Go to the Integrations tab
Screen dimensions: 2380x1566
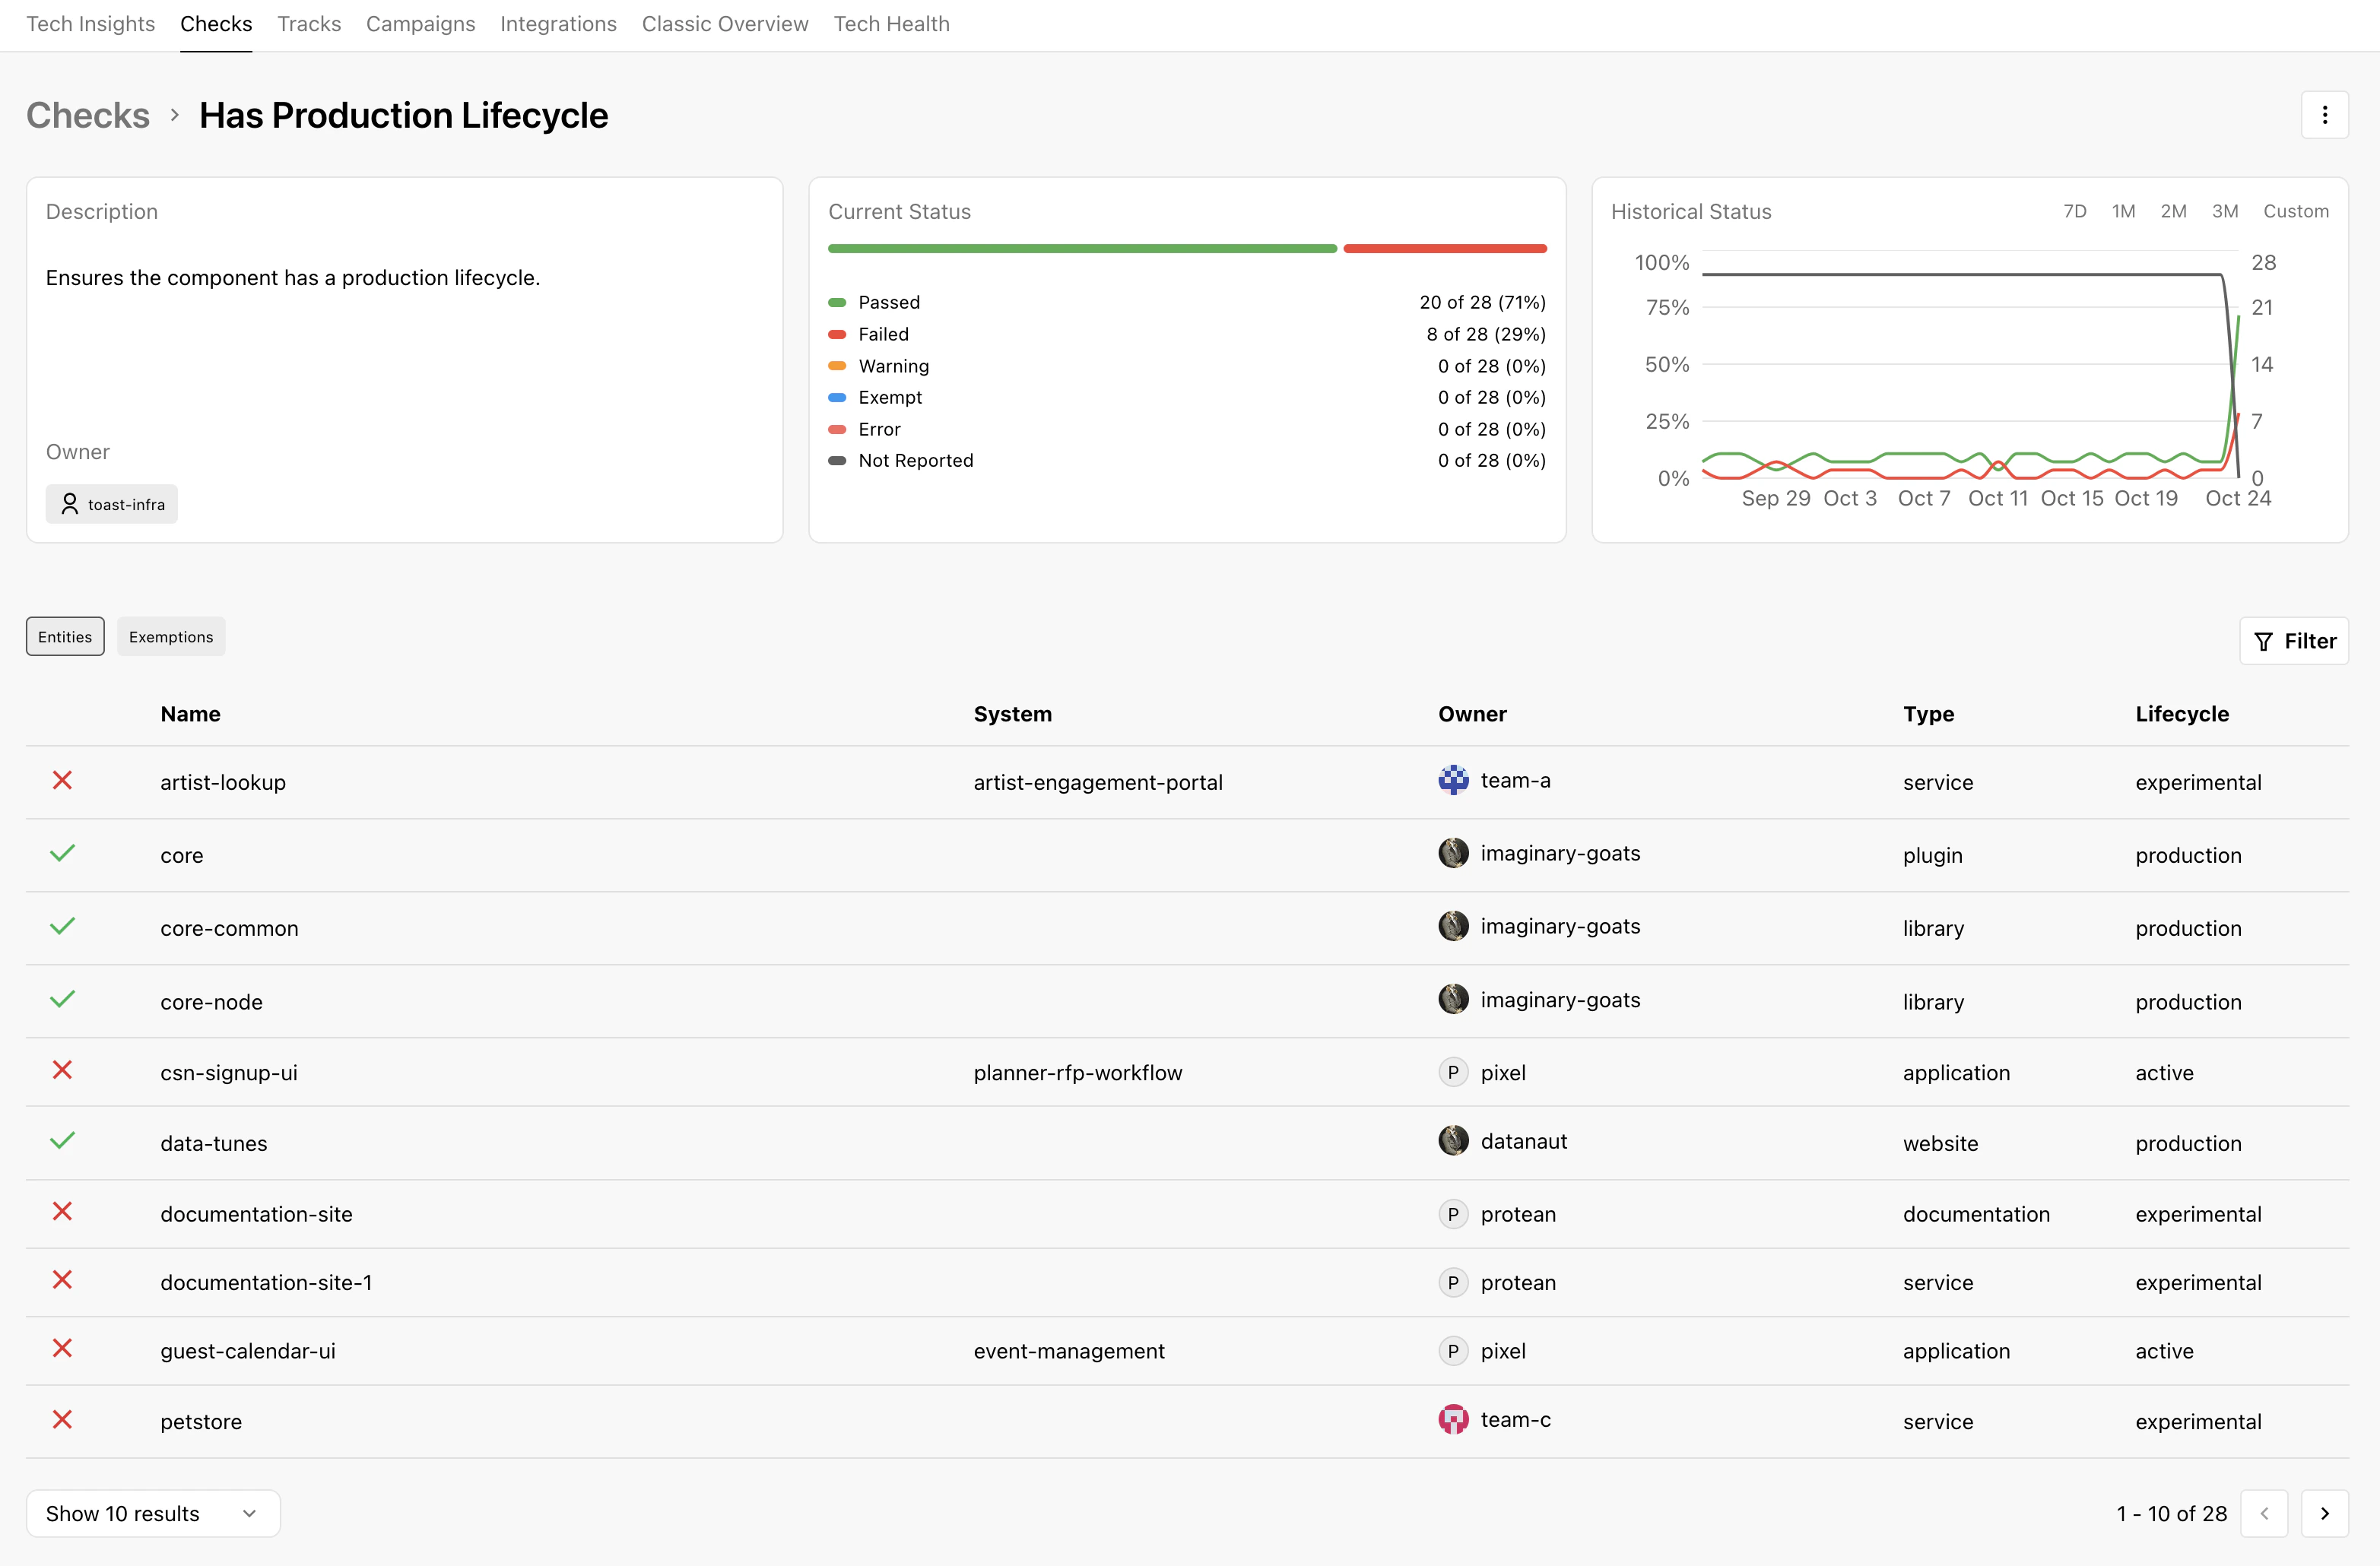click(558, 24)
